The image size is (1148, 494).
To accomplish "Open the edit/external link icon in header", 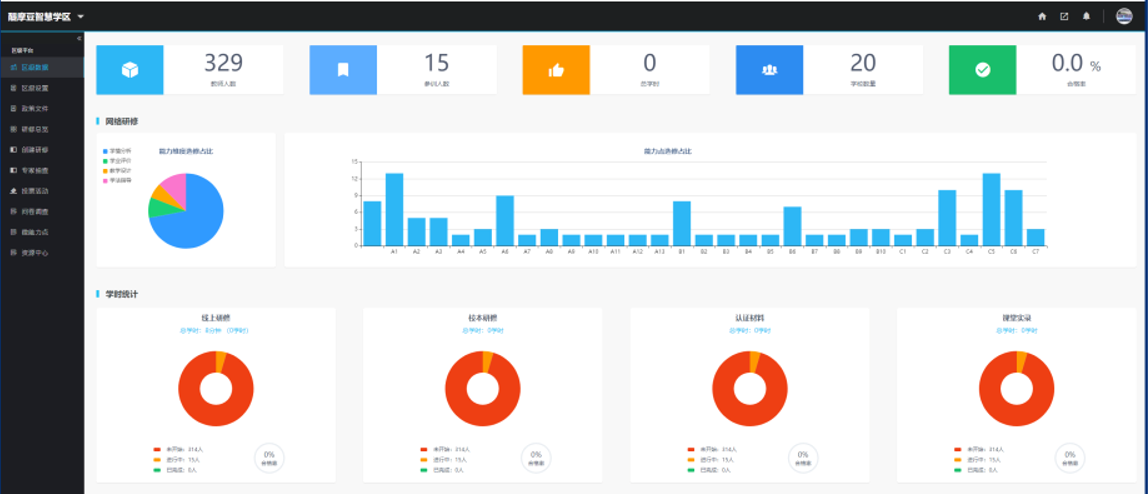I will pyautogui.click(x=1064, y=16).
